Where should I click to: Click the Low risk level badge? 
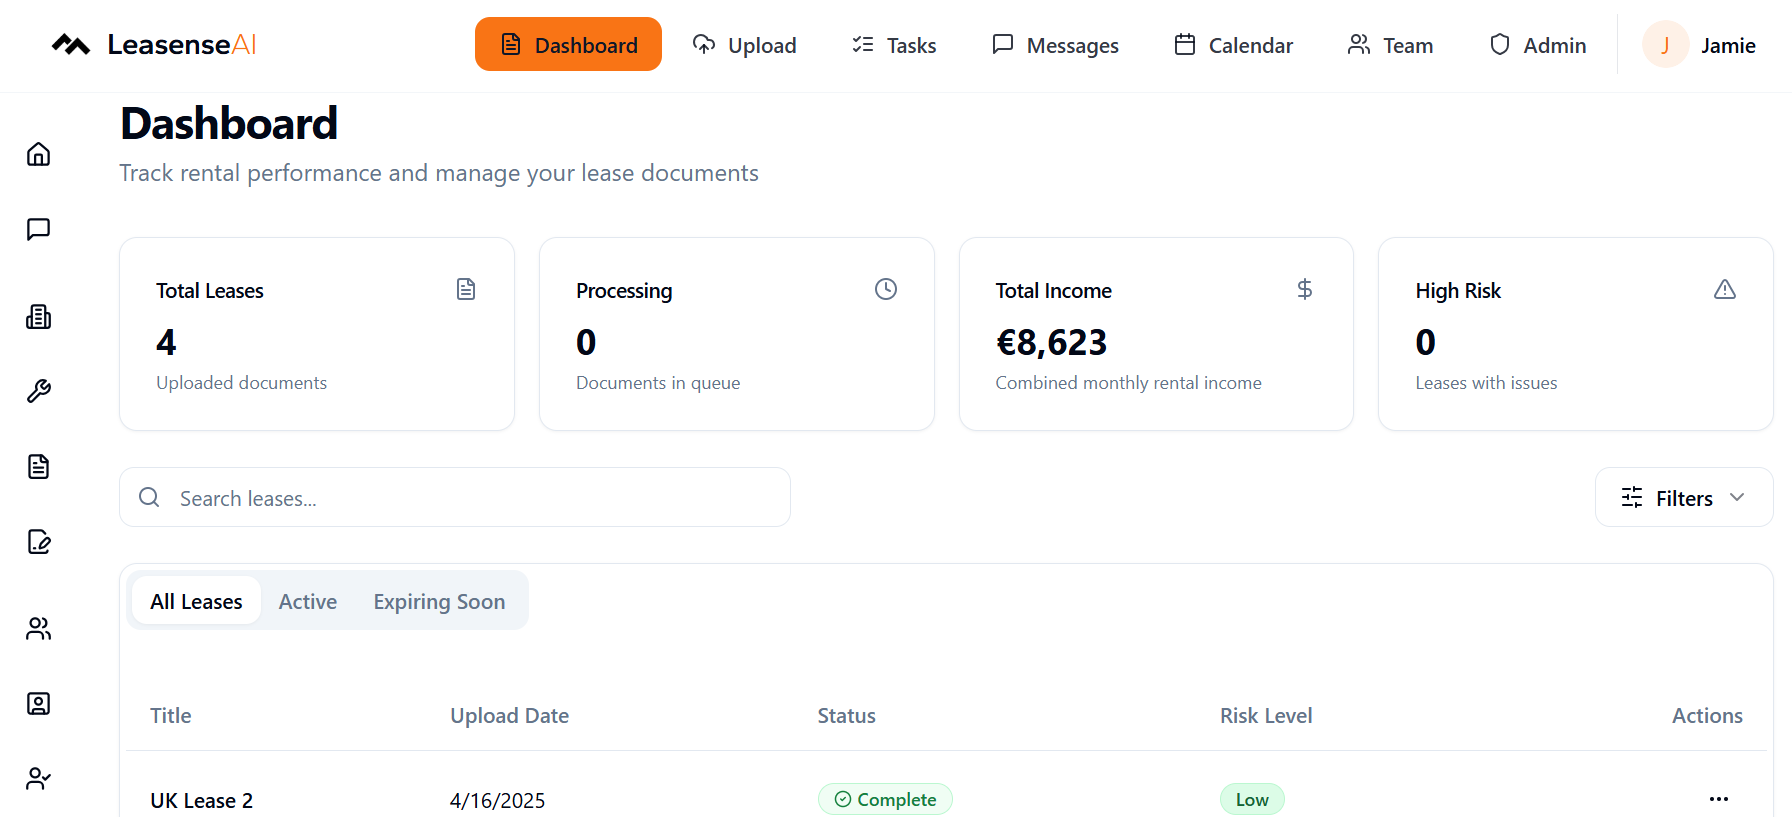(x=1252, y=799)
